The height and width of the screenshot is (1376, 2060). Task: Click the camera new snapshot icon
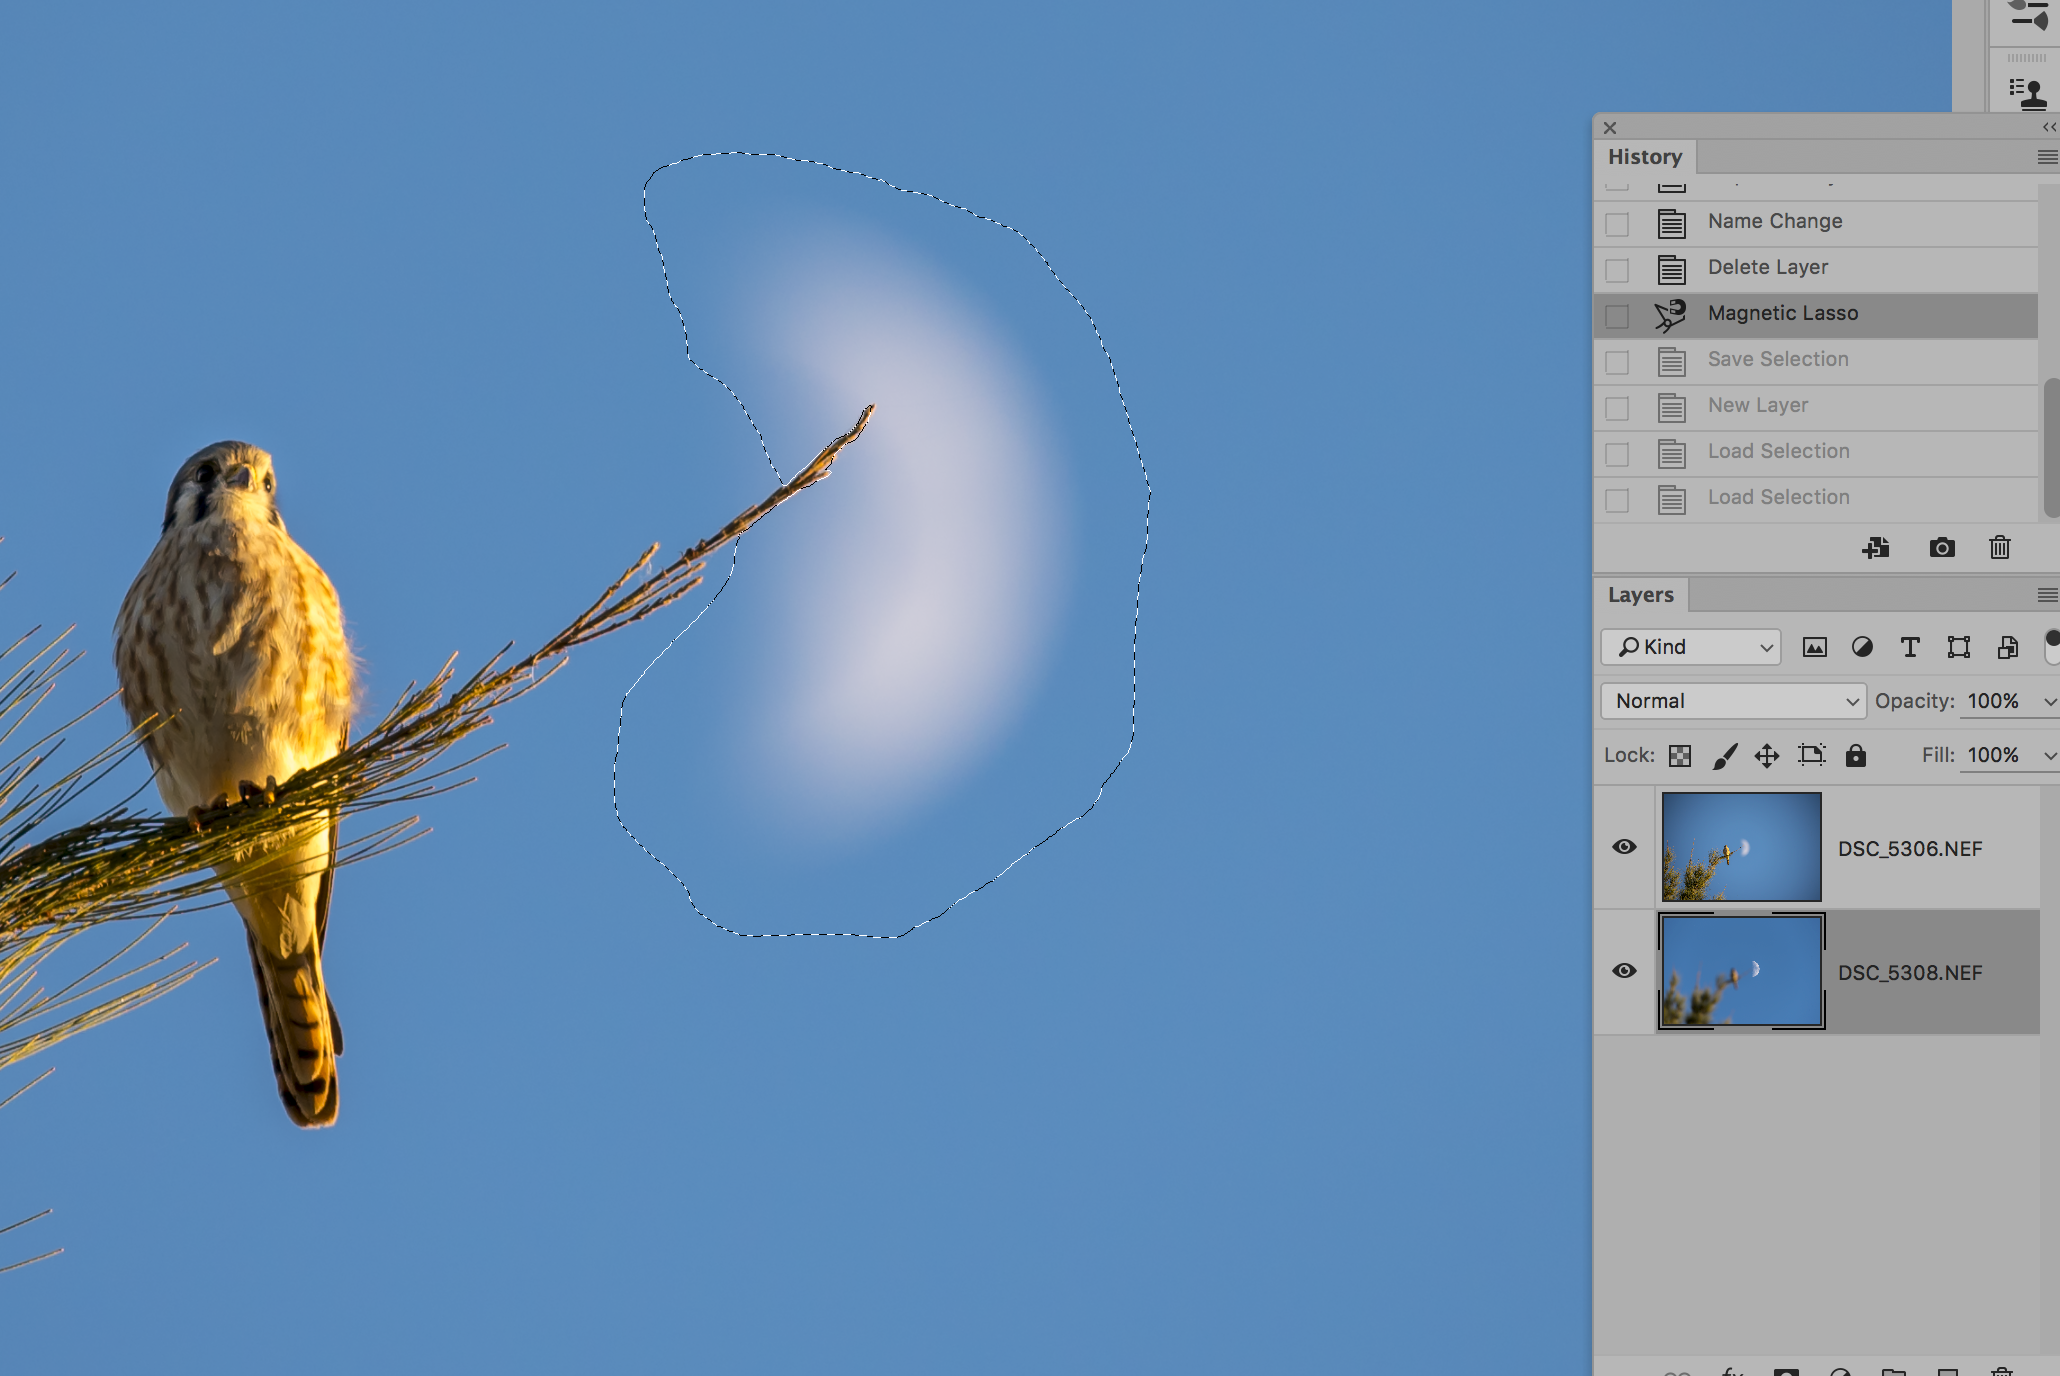click(1942, 547)
